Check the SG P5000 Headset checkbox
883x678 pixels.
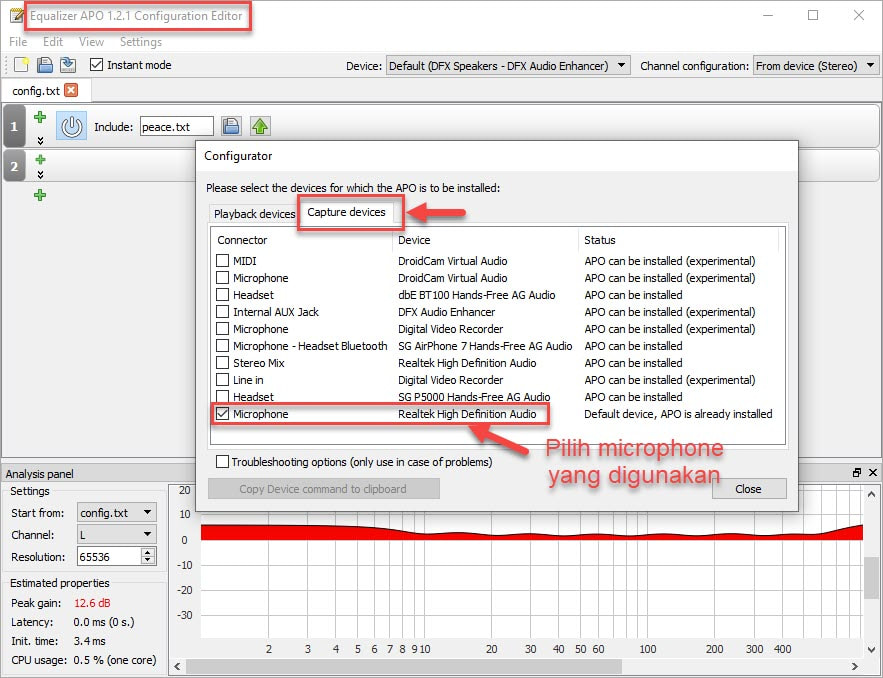[x=222, y=396]
